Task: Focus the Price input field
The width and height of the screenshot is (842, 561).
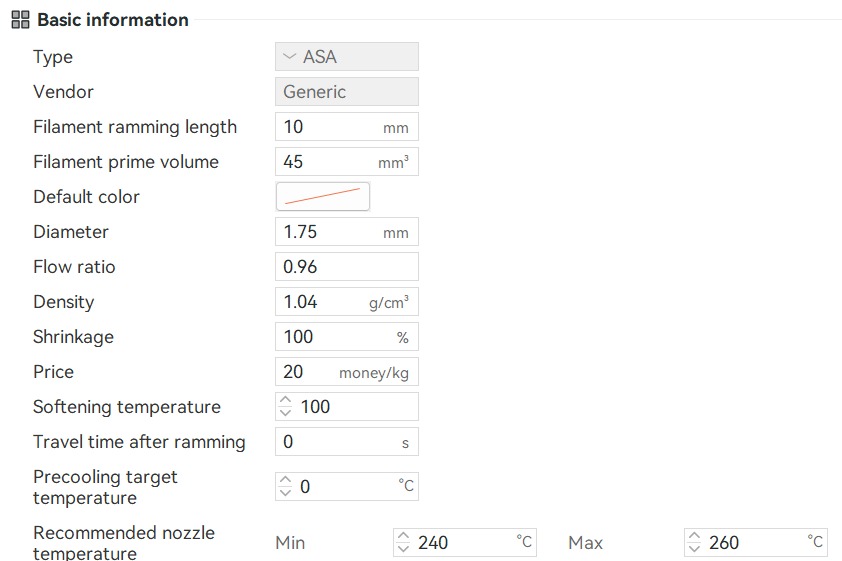Action: (x=347, y=371)
